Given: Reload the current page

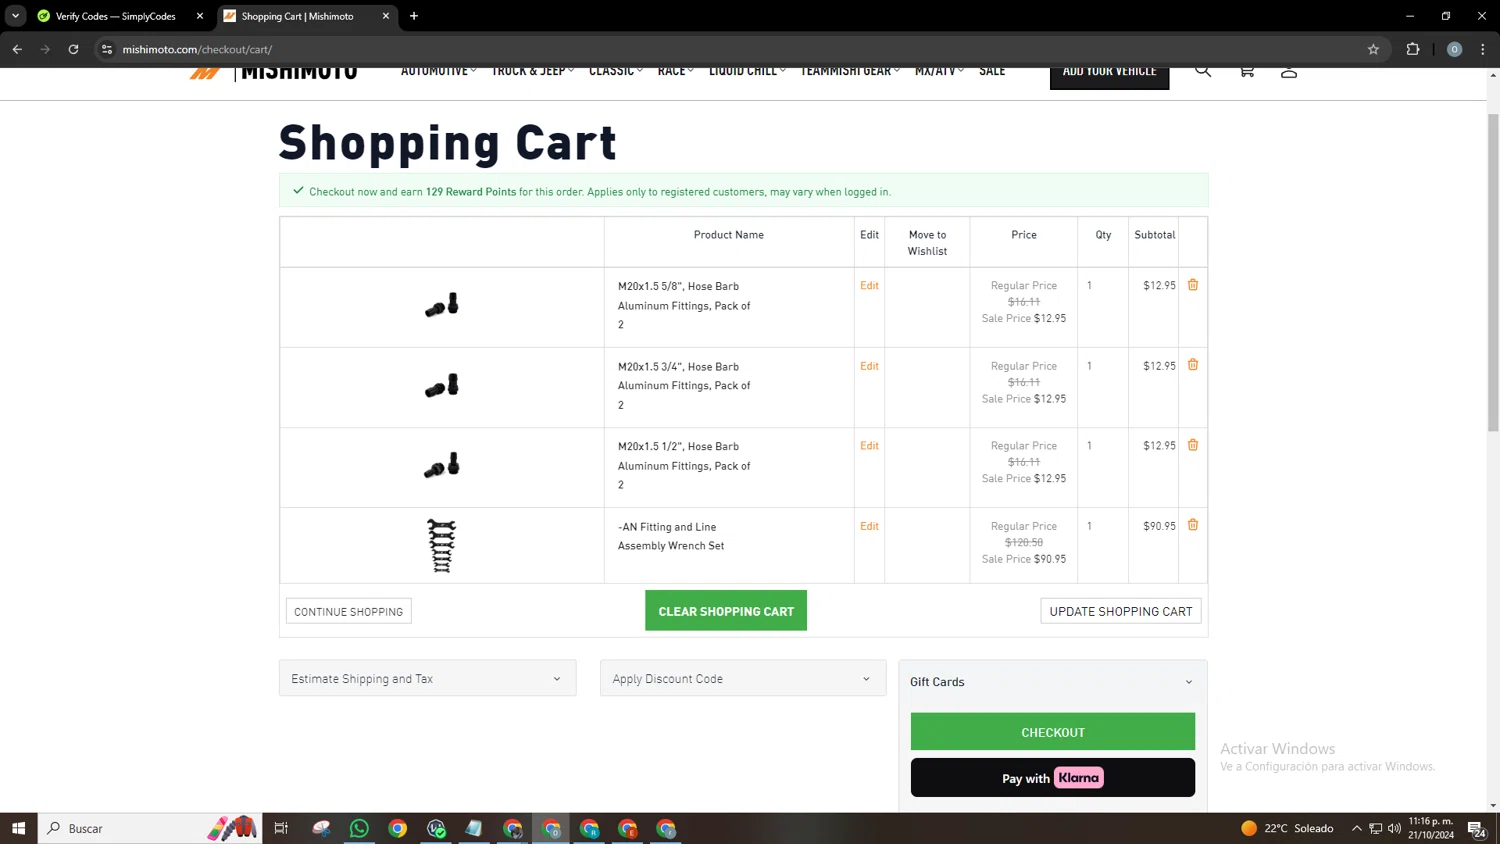Looking at the screenshot, I should coord(73,49).
